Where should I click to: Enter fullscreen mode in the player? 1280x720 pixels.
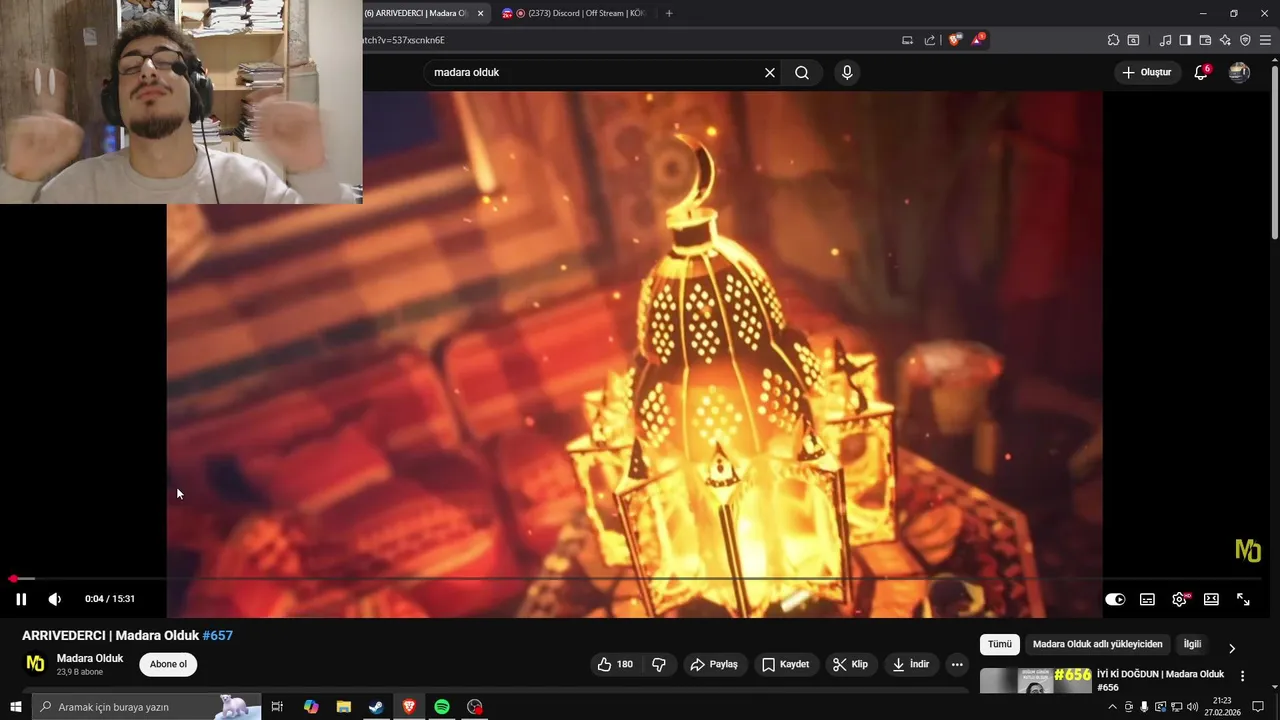[1243, 599]
